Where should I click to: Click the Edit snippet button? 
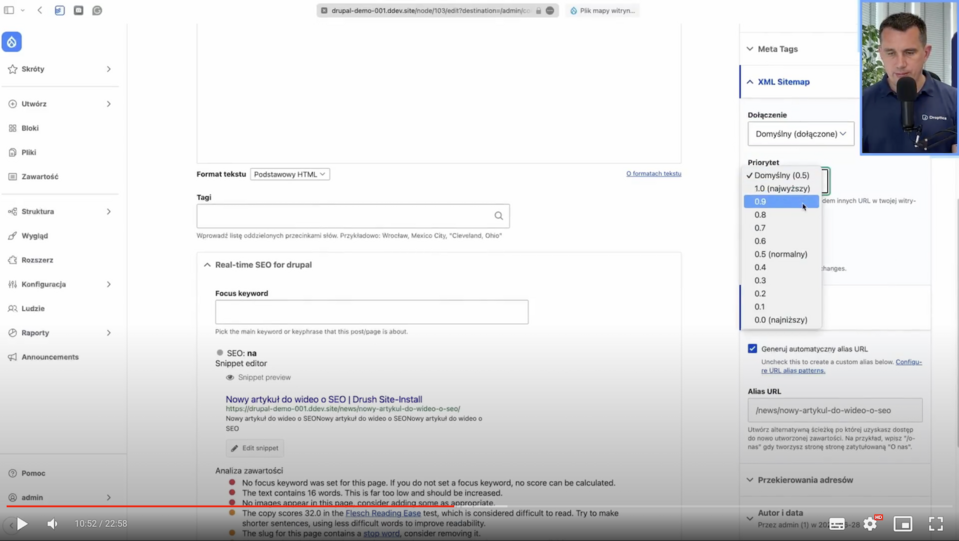pyautogui.click(x=254, y=448)
